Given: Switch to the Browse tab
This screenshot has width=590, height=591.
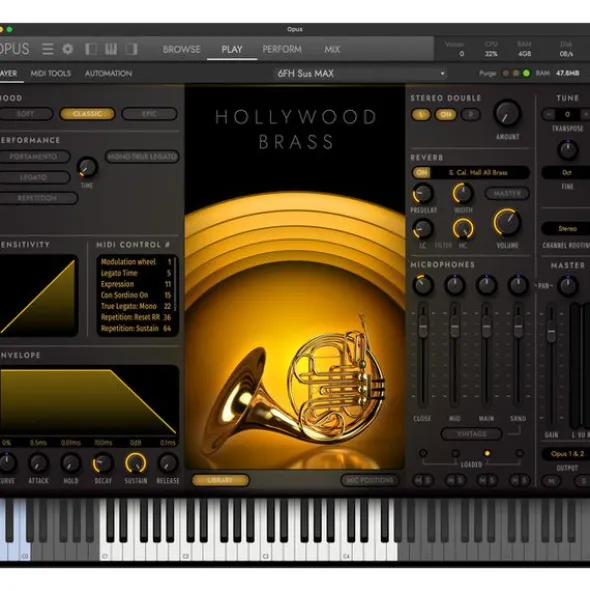Looking at the screenshot, I should (x=181, y=49).
